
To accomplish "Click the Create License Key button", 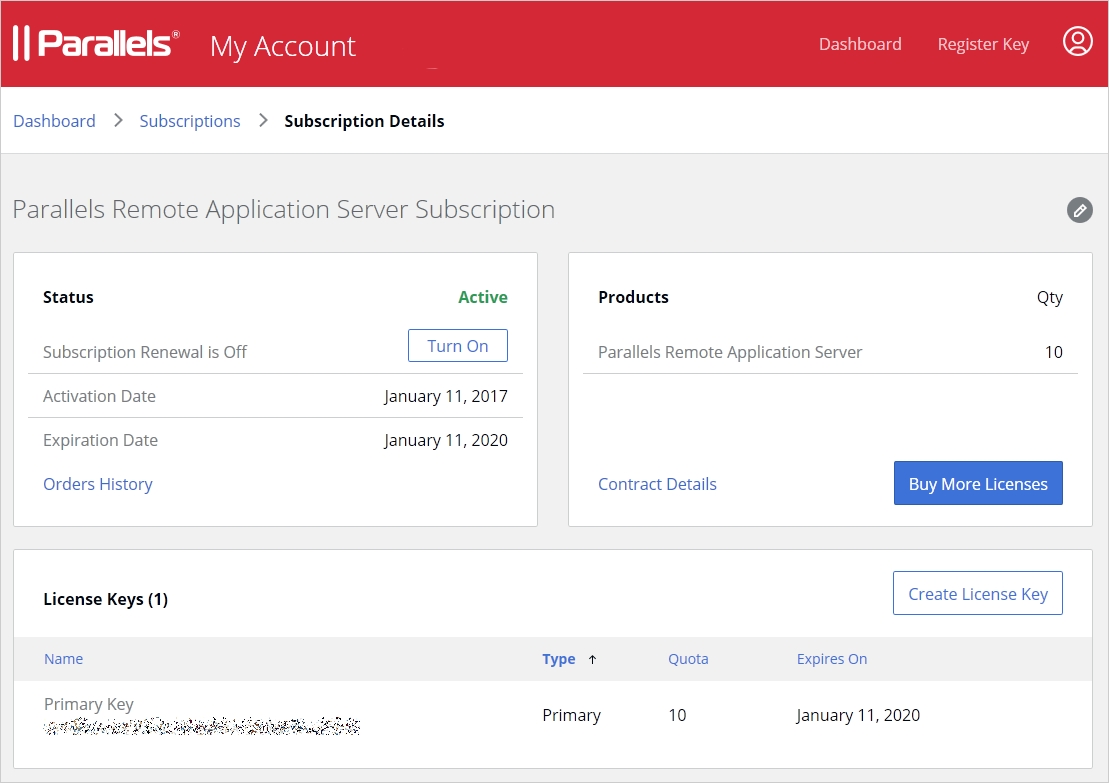I will [977, 594].
